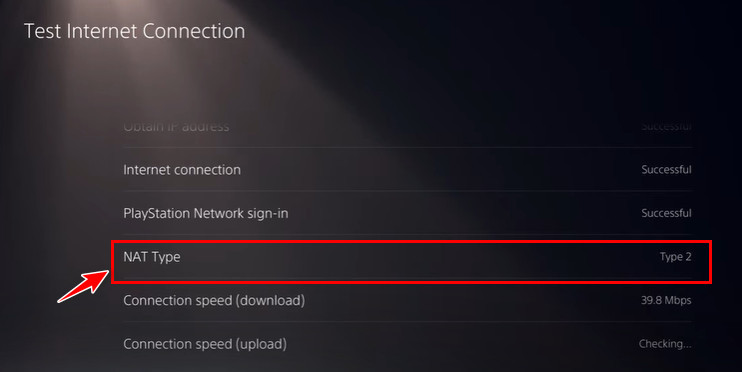The image size is (742, 372).
Task: Click the word PlayStation in the list
Action: [157, 213]
